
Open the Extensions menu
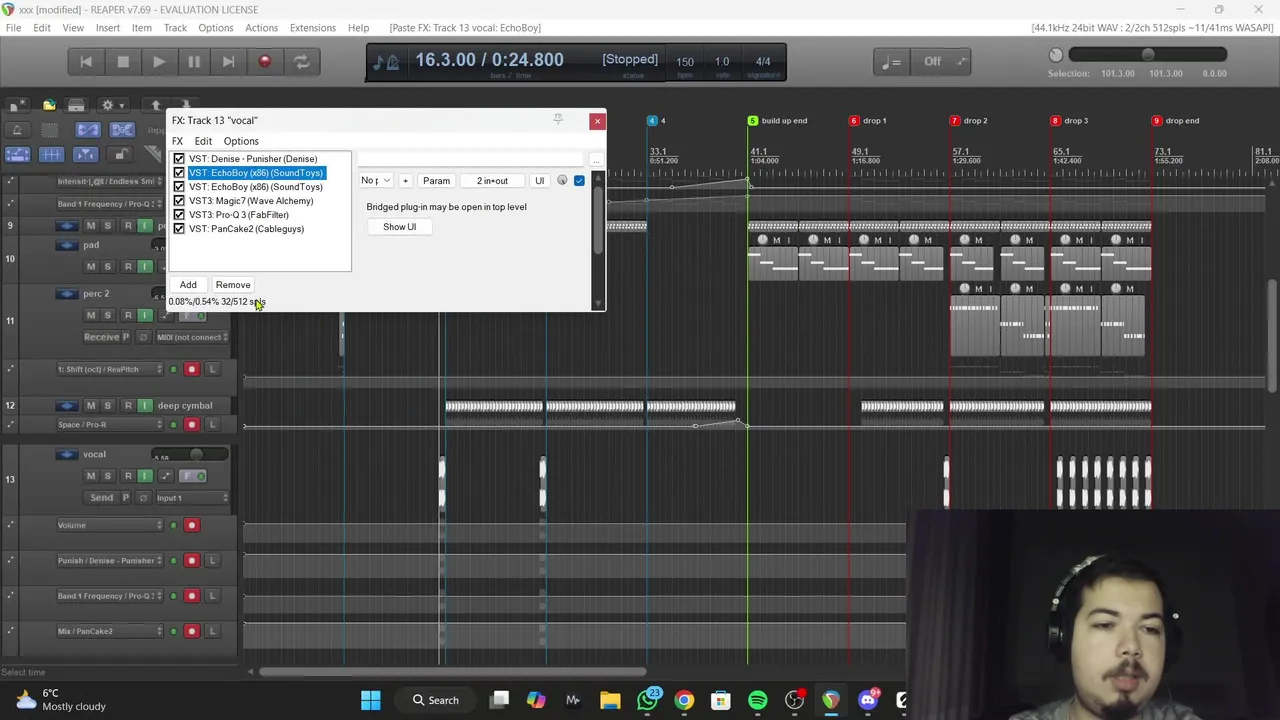tap(312, 28)
